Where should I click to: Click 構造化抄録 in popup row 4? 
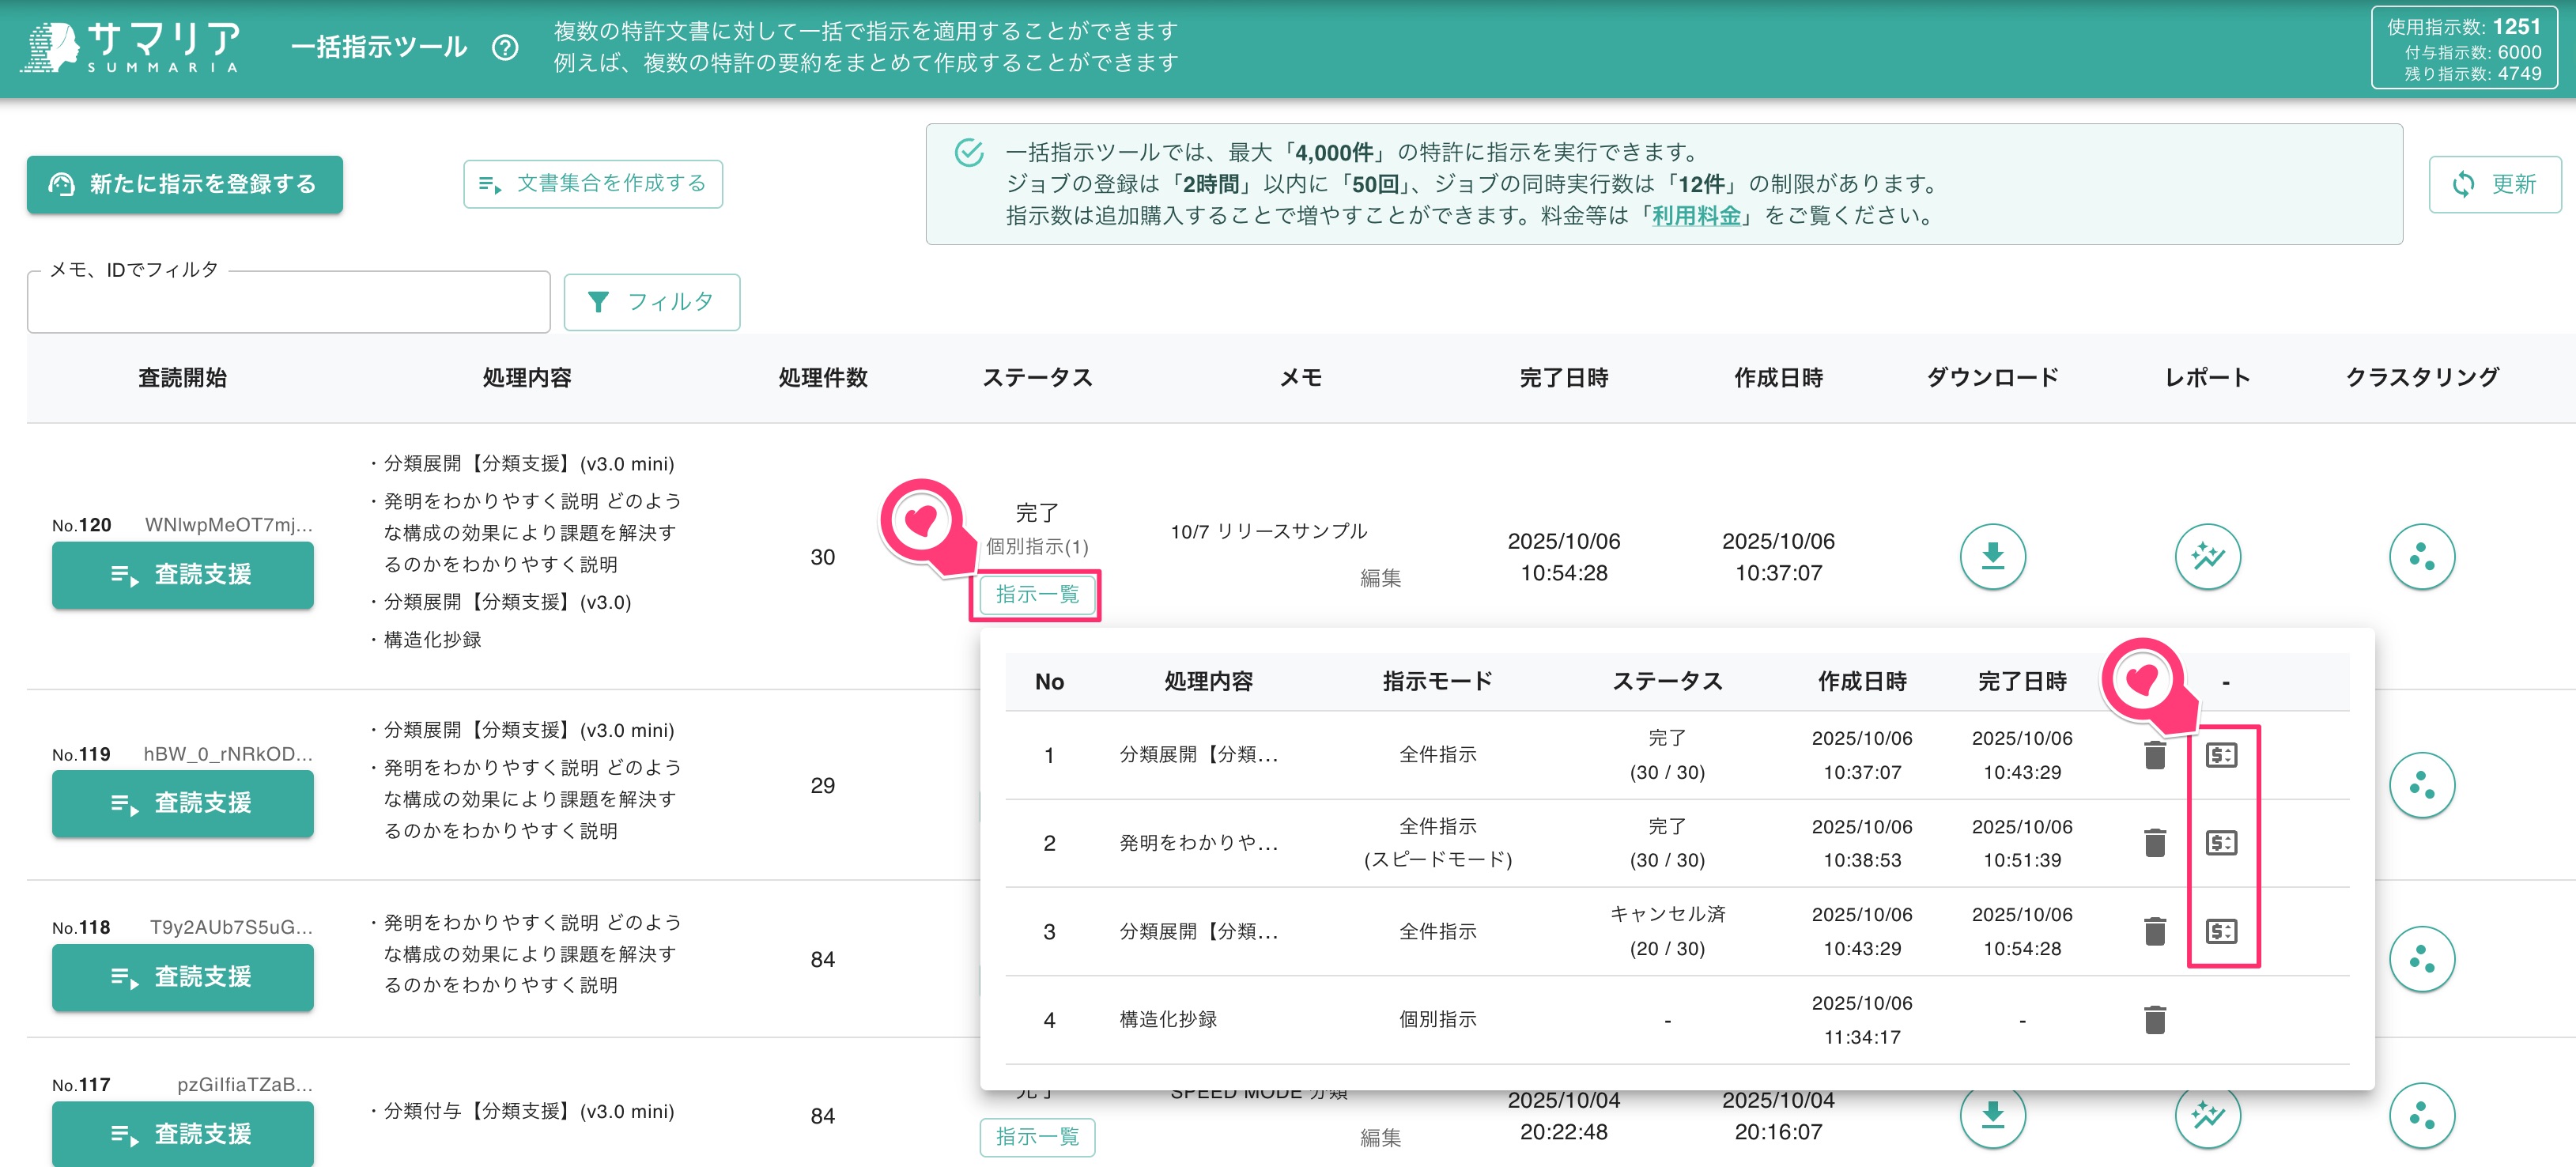(x=1168, y=1019)
